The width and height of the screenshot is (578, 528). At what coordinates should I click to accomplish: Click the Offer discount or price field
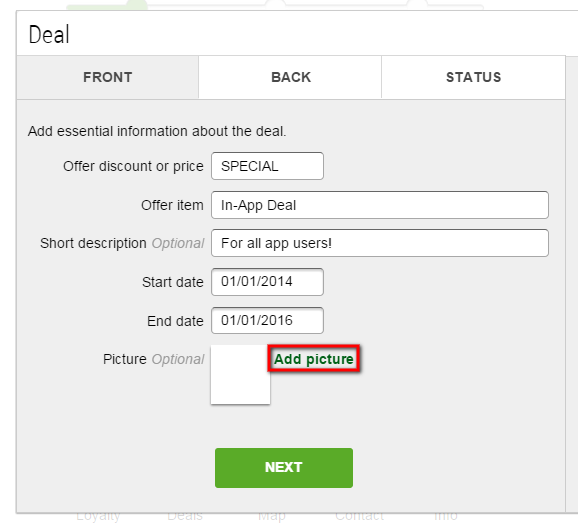tap(267, 166)
